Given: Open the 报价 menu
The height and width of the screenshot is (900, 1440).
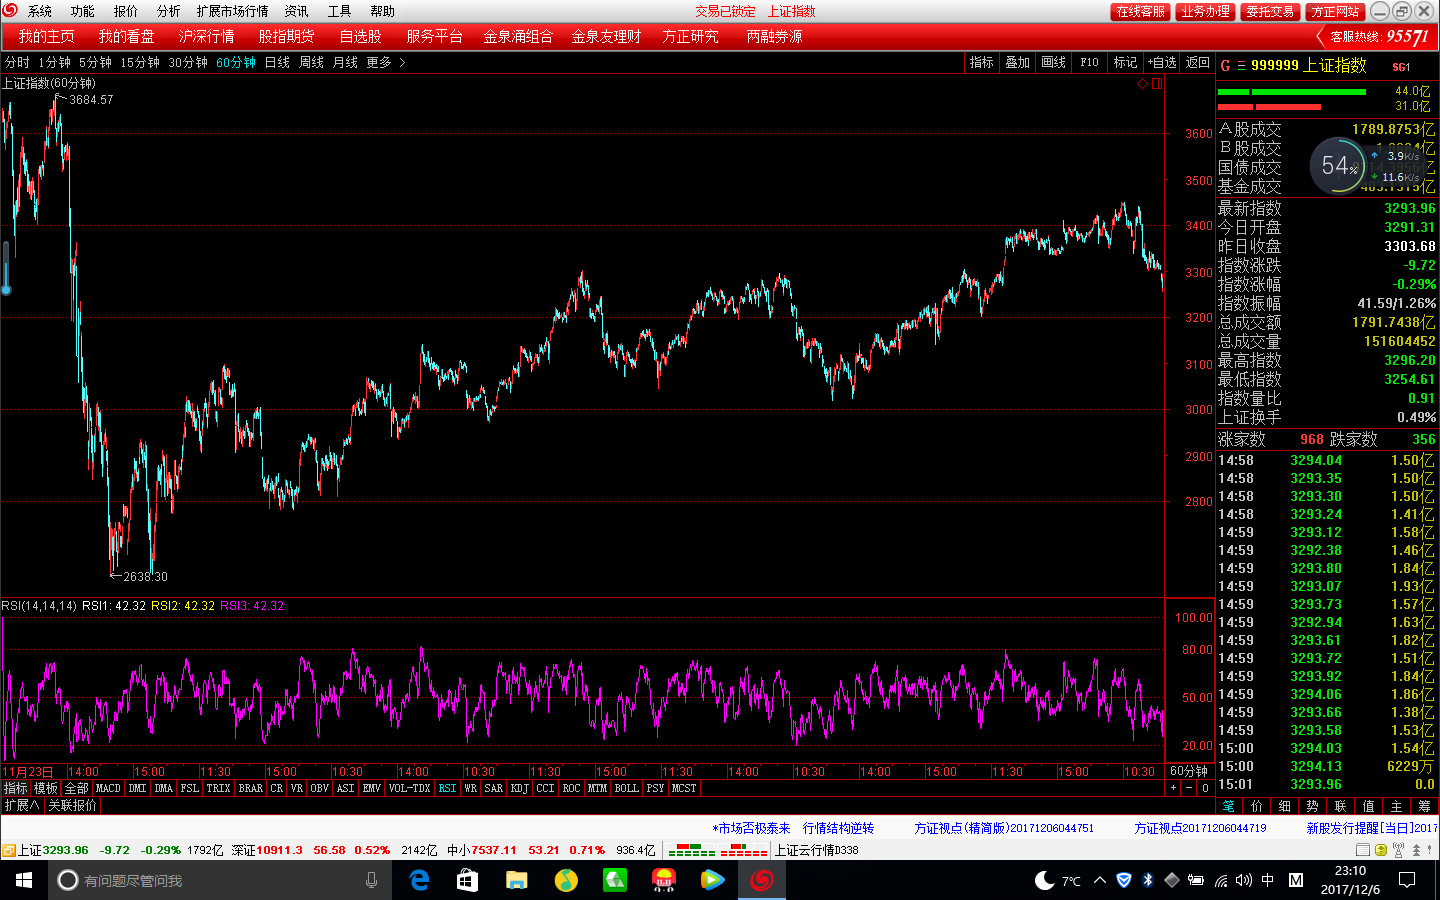Looking at the screenshot, I should 126,11.
